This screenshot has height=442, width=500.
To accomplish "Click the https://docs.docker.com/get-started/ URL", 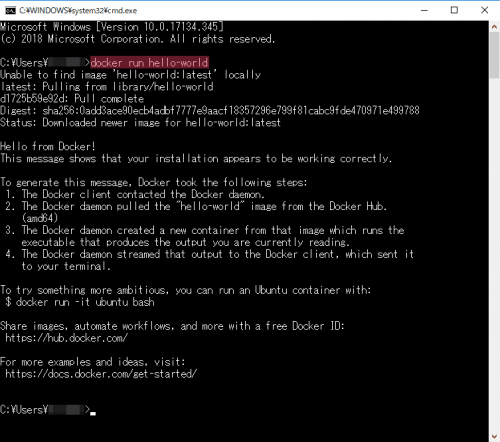I will click(101, 374).
